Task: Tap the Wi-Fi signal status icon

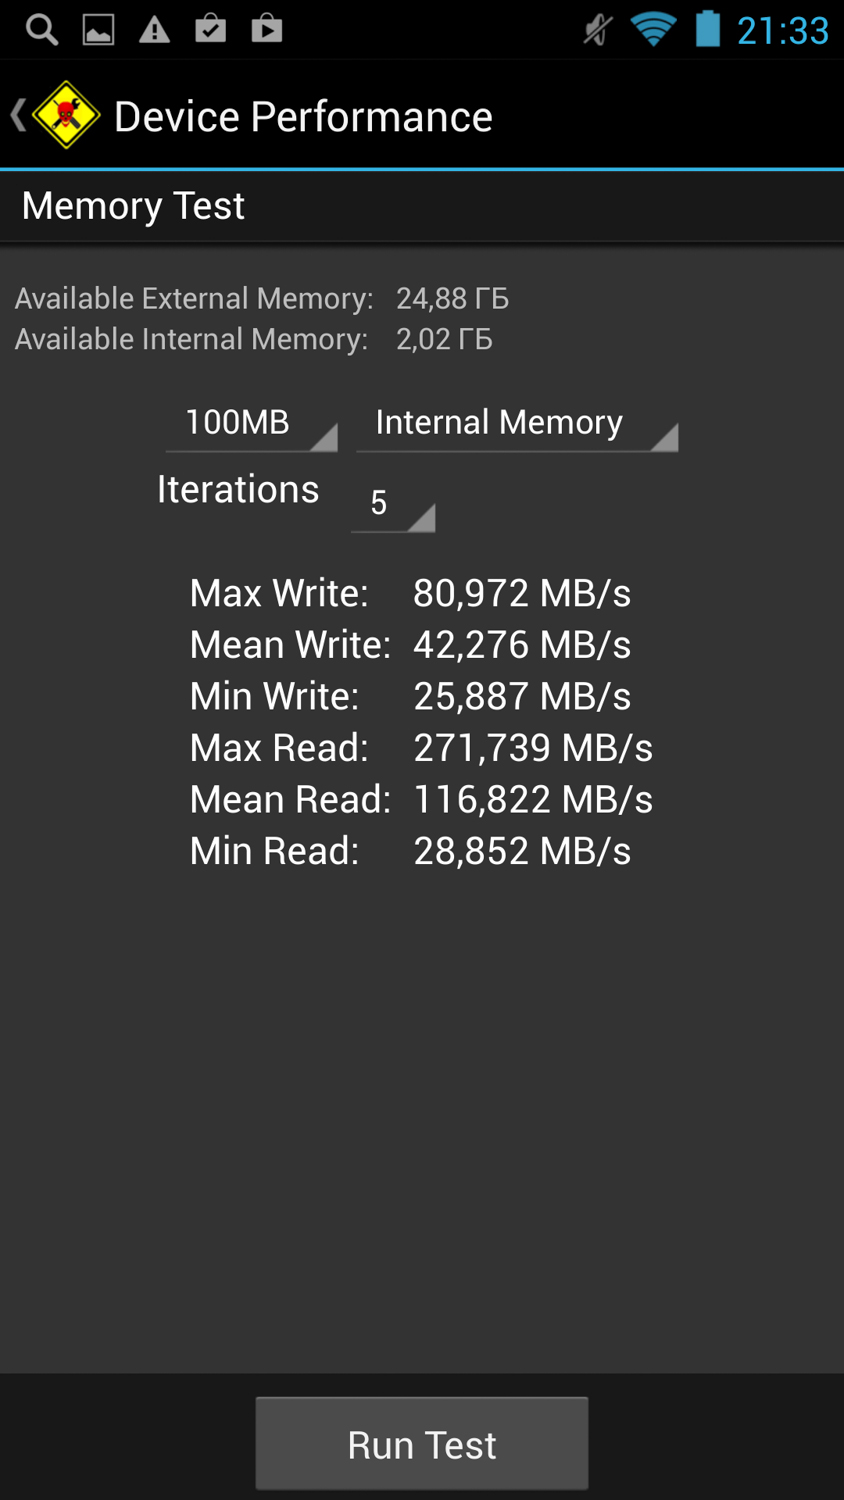Action: [x=653, y=29]
